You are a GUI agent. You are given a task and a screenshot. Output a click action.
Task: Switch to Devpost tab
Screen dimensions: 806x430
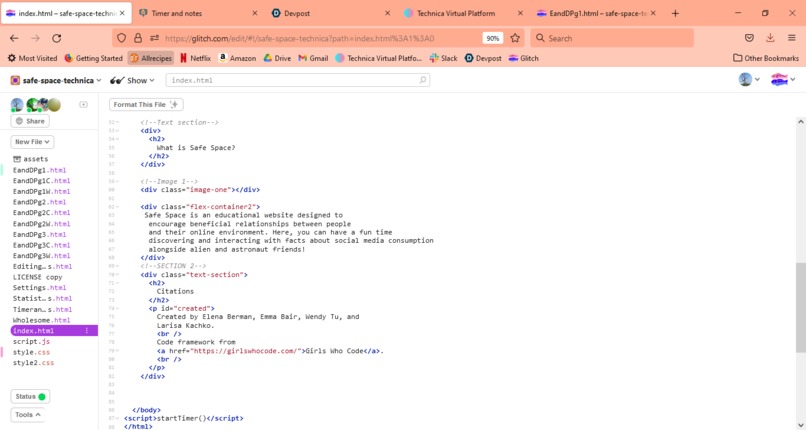(x=331, y=13)
